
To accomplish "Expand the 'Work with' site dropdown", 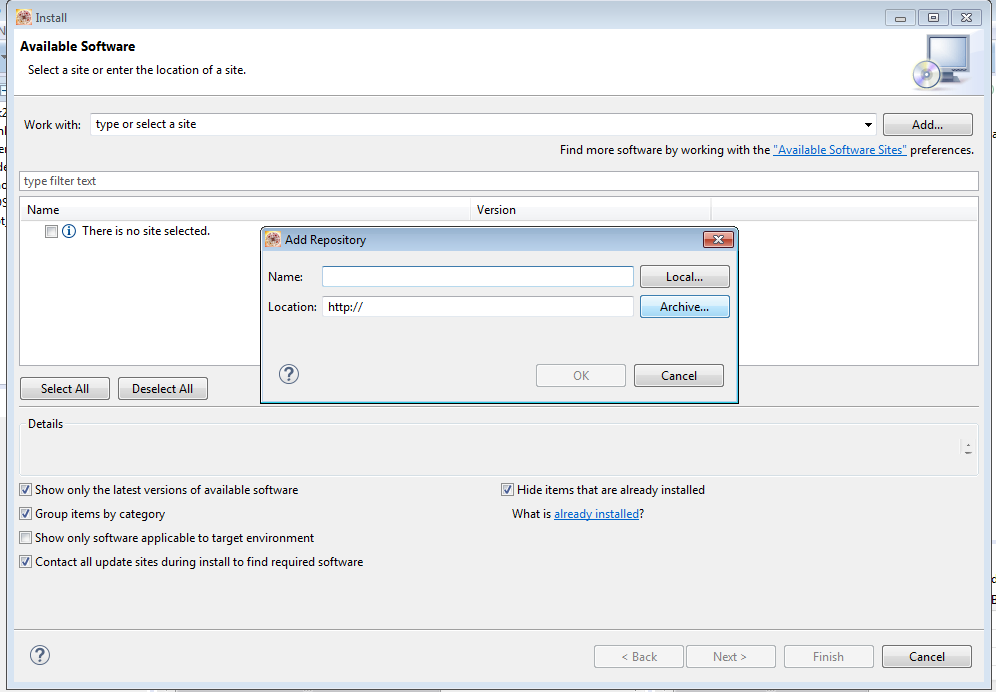I will [869, 125].
